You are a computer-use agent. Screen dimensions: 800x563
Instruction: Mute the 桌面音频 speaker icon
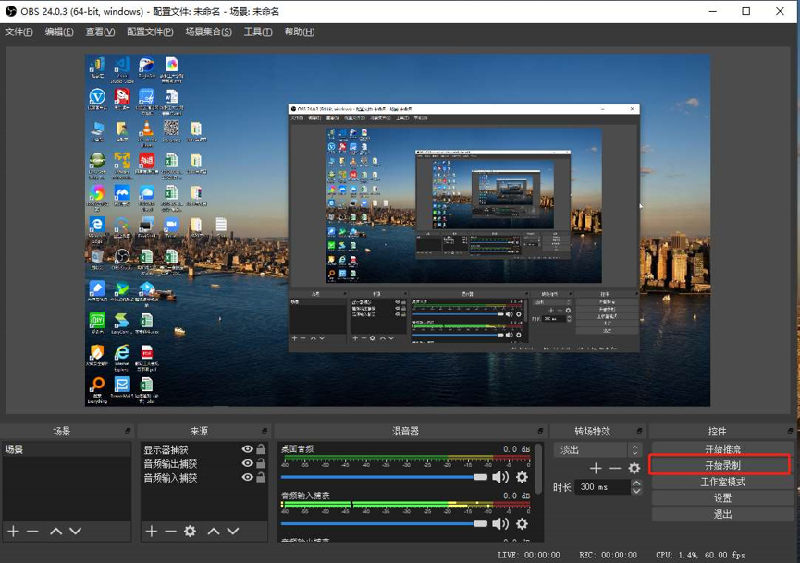(500, 478)
